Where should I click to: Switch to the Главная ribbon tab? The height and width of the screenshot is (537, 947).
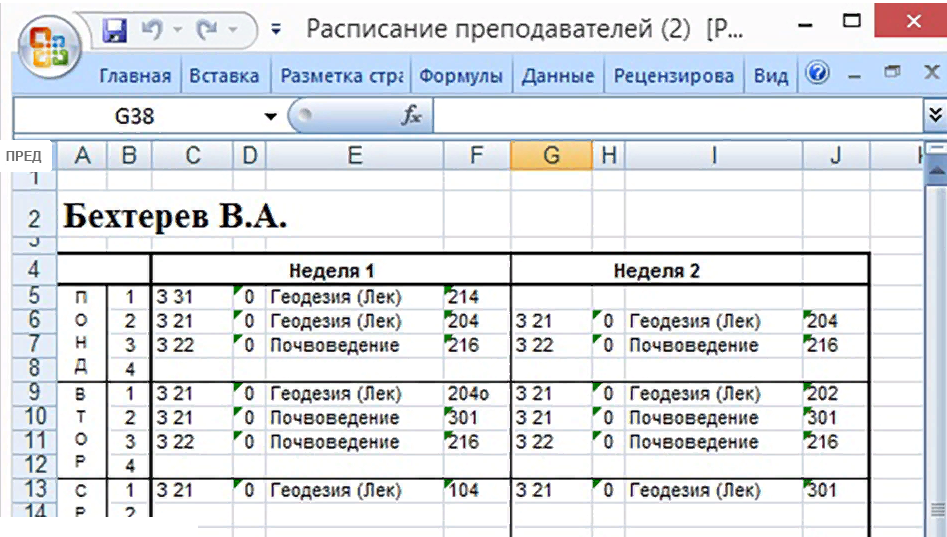tap(135, 76)
